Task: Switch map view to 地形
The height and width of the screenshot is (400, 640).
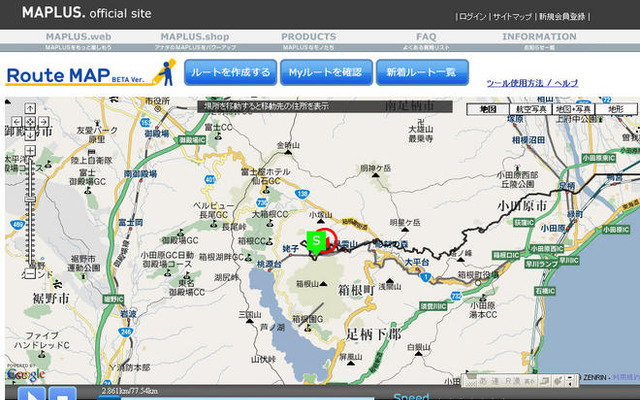Action: pyautogui.click(x=616, y=109)
